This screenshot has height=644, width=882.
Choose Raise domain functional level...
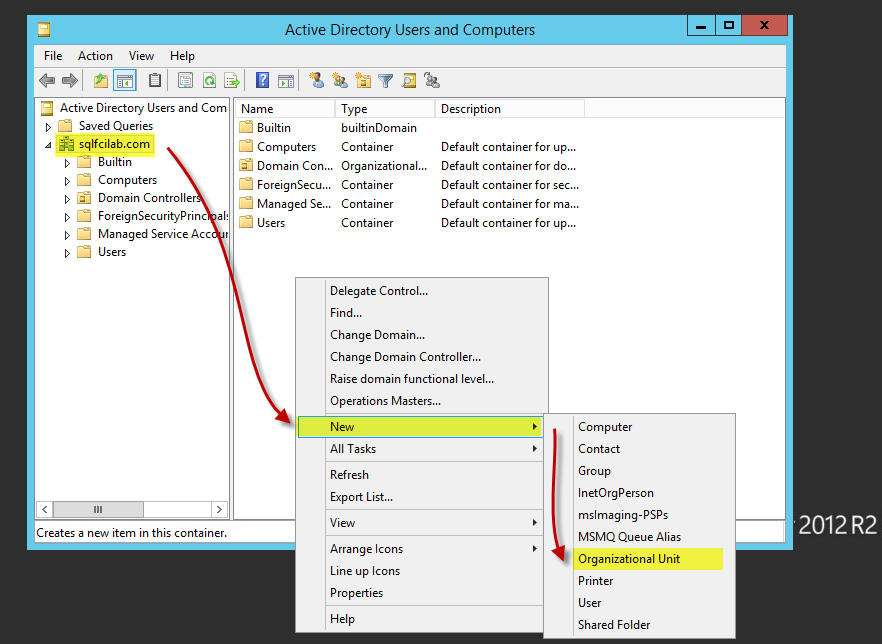pyautogui.click(x=420, y=379)
